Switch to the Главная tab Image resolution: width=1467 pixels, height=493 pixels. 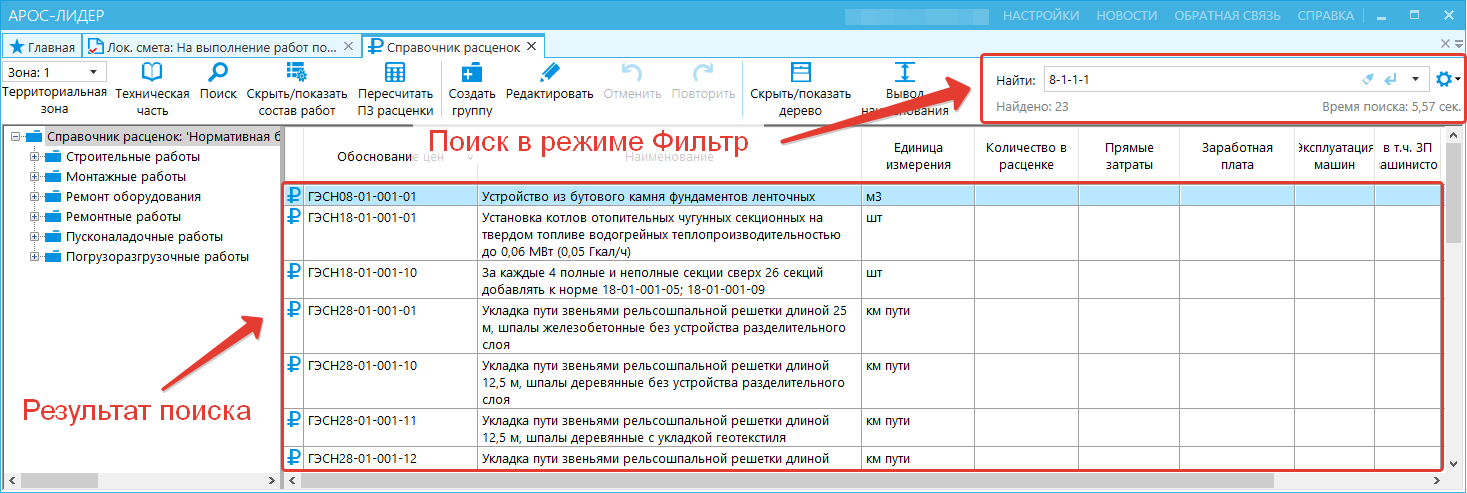(42, 46)
